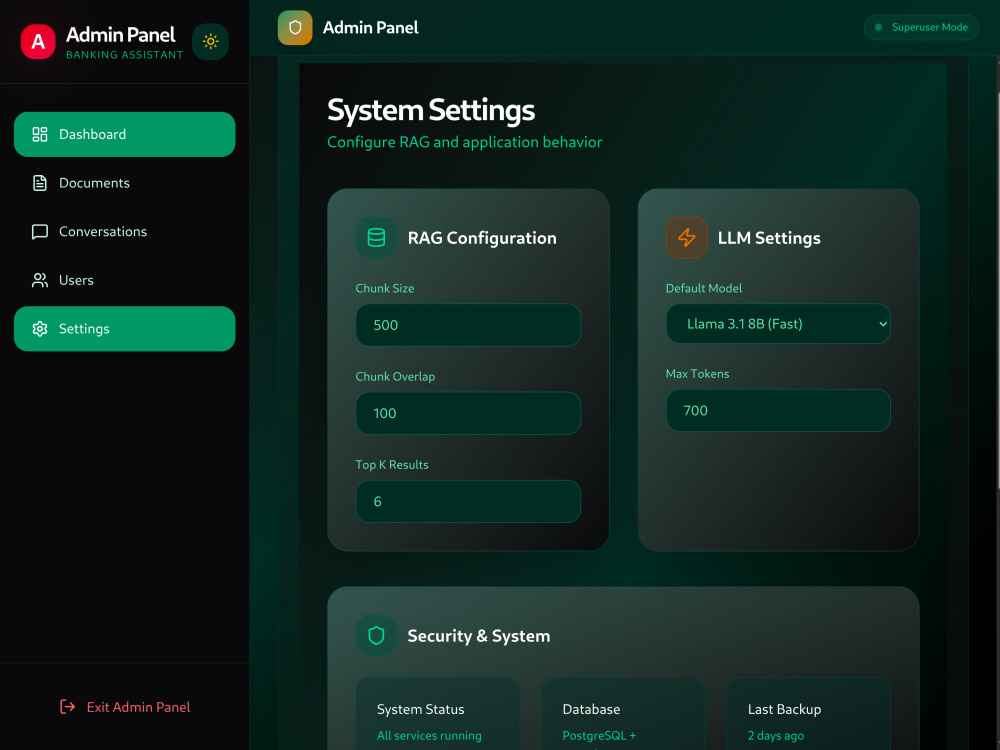Select the Settings menu item

coord(124,328)
